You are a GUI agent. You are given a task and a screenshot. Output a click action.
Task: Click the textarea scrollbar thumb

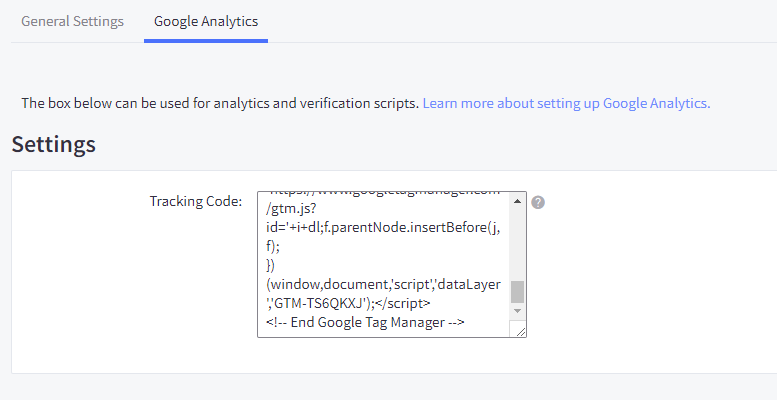517,292
